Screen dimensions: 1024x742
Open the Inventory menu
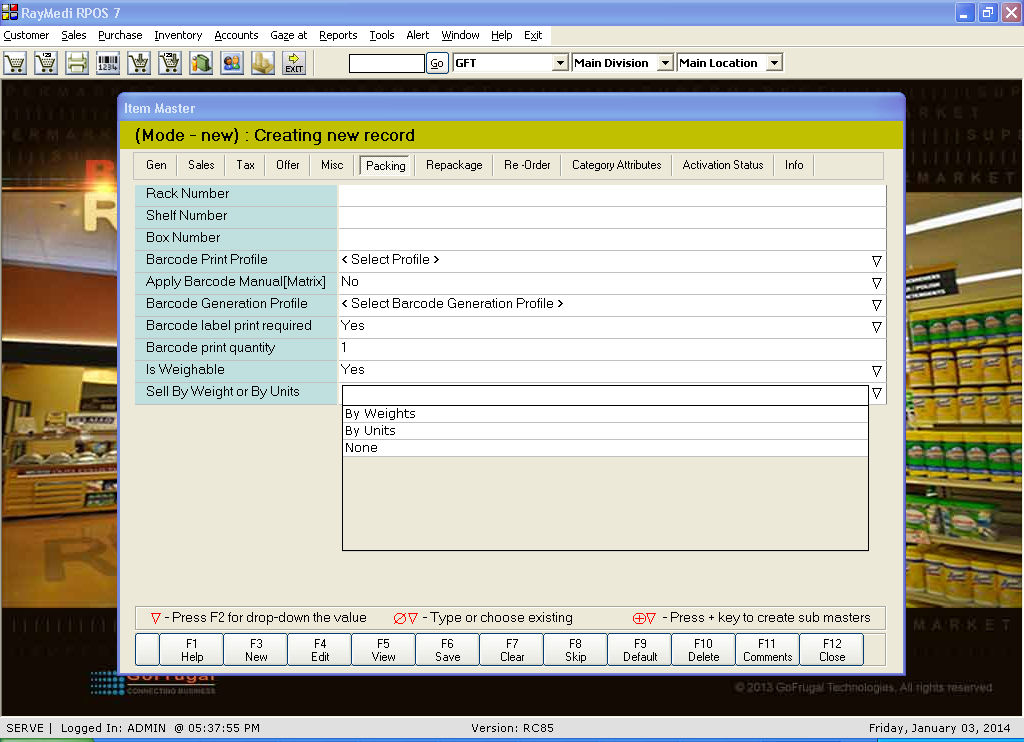click(178, 35)
